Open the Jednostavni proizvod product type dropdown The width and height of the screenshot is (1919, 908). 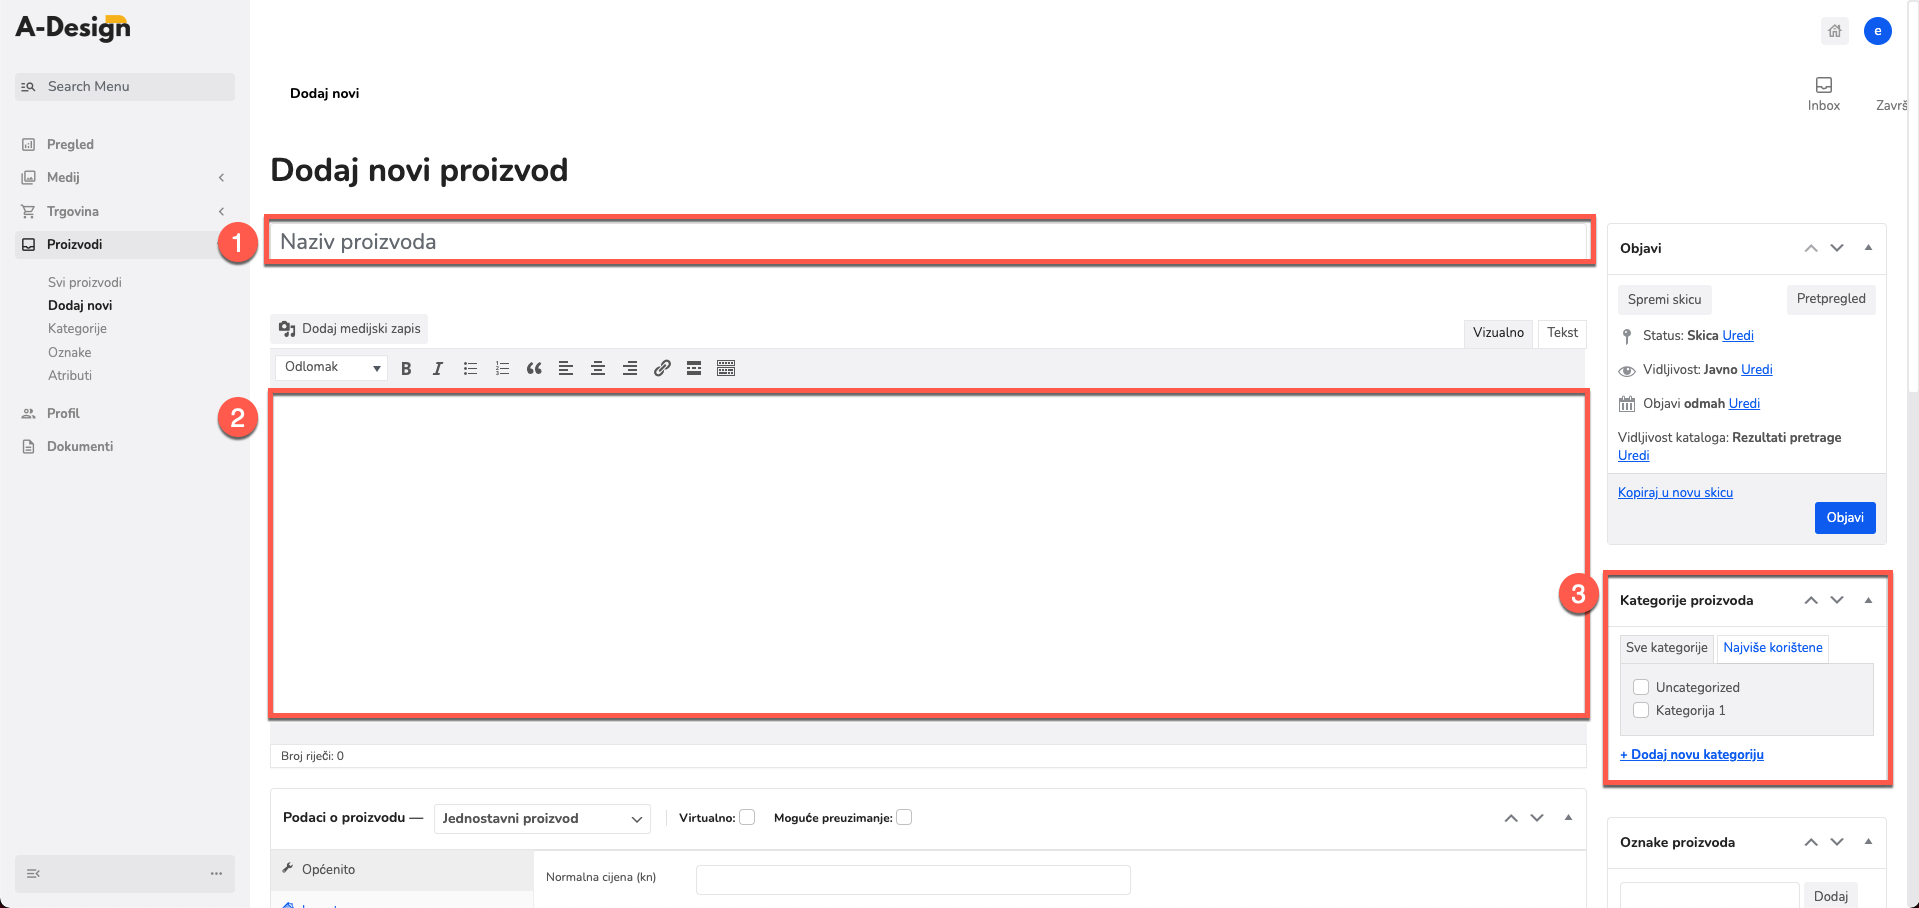pyautogui.click(x=542, y=818)
